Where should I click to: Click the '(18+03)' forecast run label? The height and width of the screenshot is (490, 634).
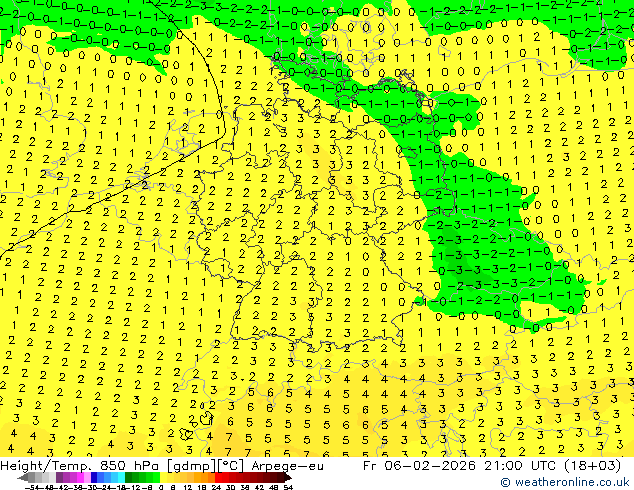pos(592,466)
